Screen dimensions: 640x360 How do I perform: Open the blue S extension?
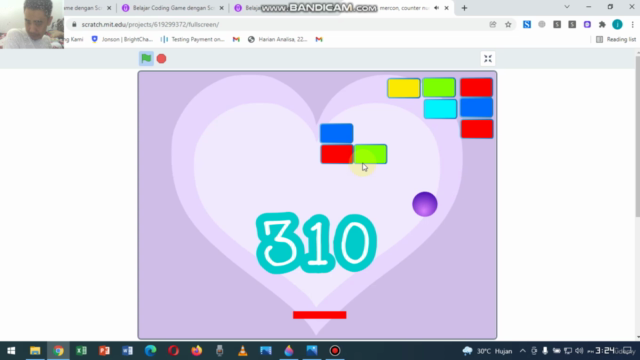(527, 24)
